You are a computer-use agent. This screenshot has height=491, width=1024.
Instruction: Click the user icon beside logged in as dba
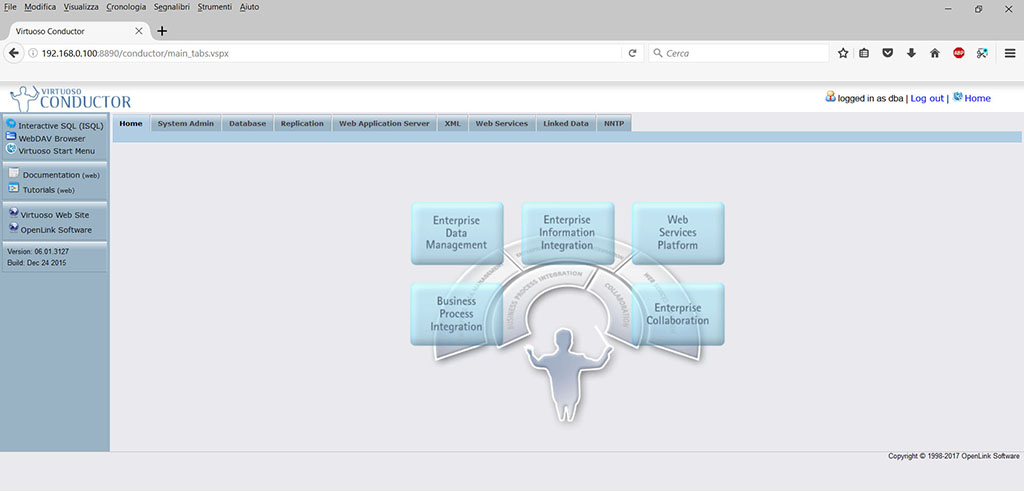[830, 97]
